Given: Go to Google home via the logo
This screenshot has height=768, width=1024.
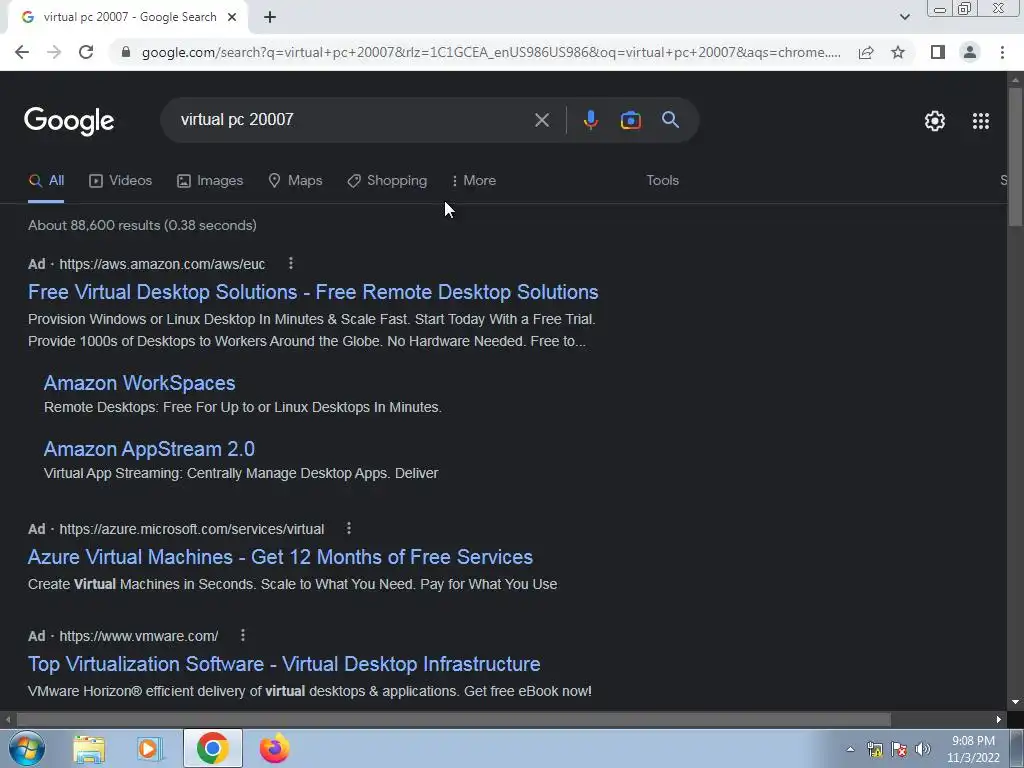Looking at the screenshot, I should point(69,121).
